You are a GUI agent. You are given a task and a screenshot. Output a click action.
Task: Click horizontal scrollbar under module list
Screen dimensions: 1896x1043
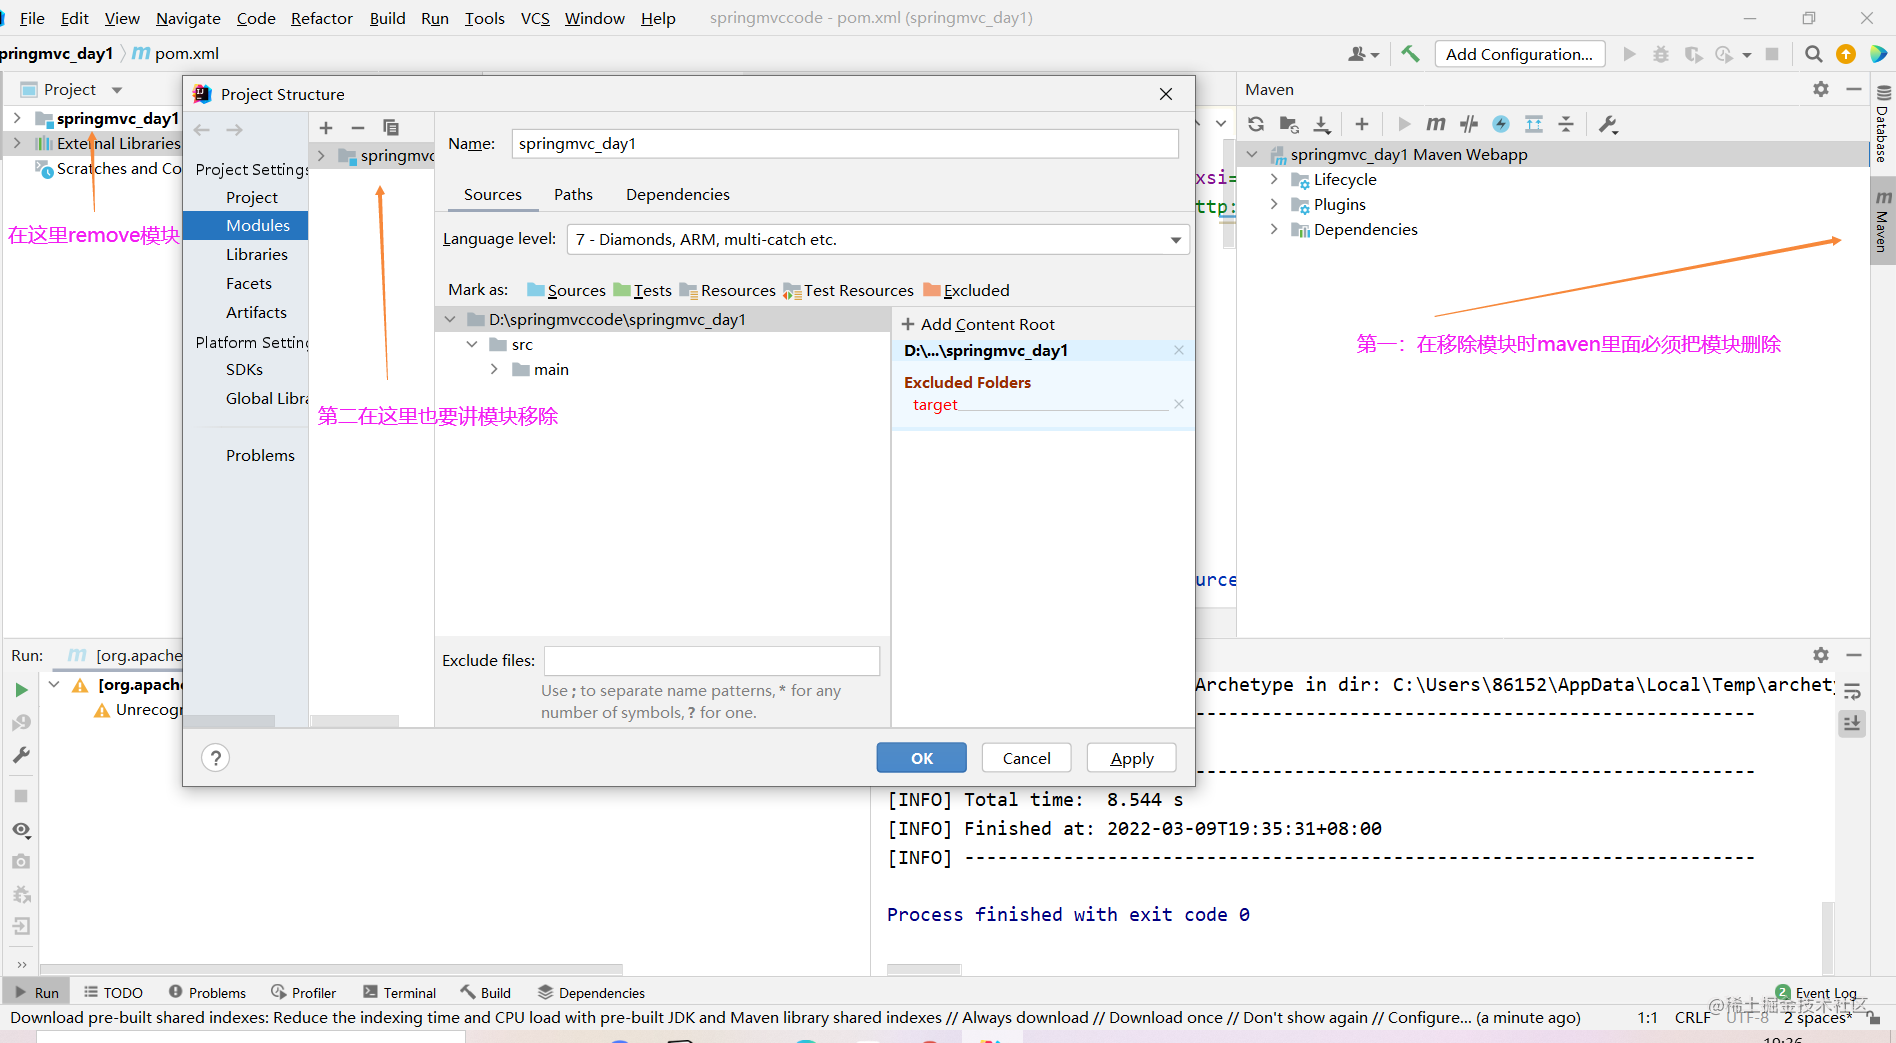pyautogui.click(x=355, y=721)
